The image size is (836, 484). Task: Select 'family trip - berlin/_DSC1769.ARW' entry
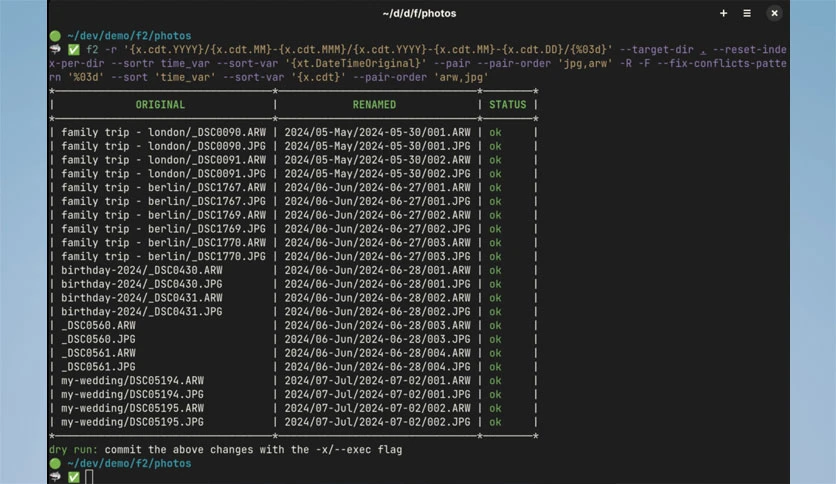tap(163, 215)
